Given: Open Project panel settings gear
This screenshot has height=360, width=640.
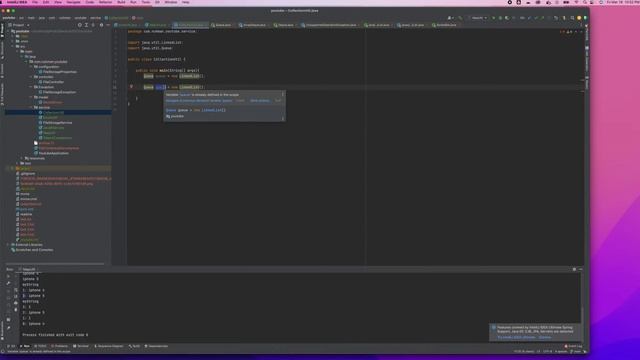Looking at the screenshot, I should [x=101, y=25].
